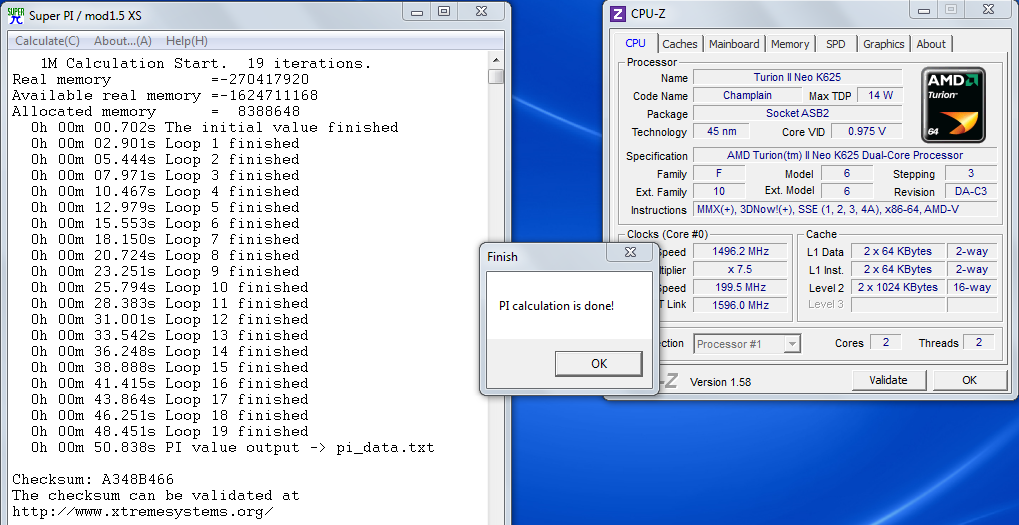Click the Loop 10 finished line
Screen dimensions: 1019x525
(x=169, y=288)
